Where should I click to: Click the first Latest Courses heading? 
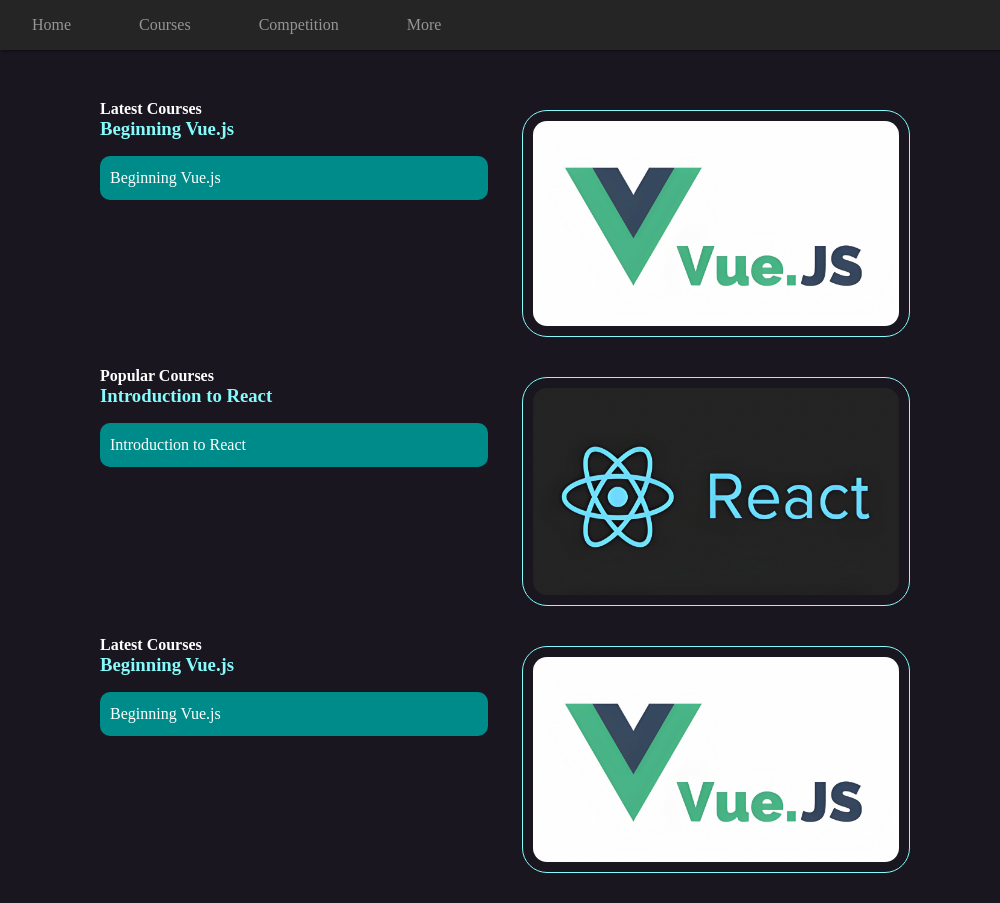(x=151, y=109)
